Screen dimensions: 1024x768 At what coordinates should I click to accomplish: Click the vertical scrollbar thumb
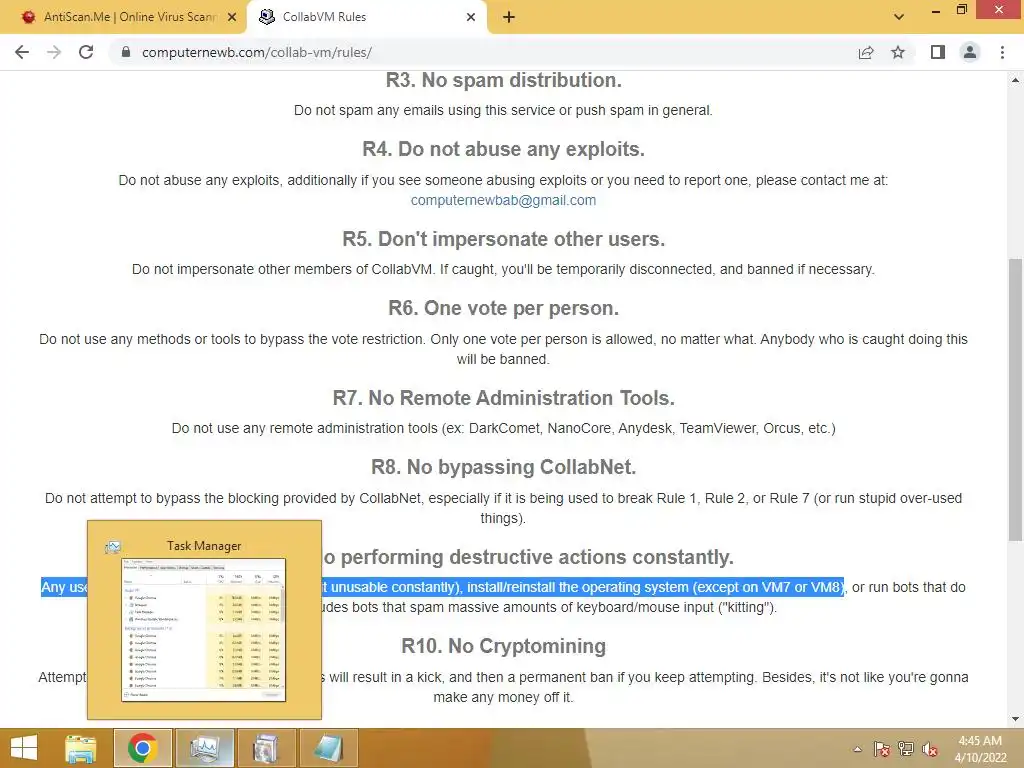tap(1015, 400)
